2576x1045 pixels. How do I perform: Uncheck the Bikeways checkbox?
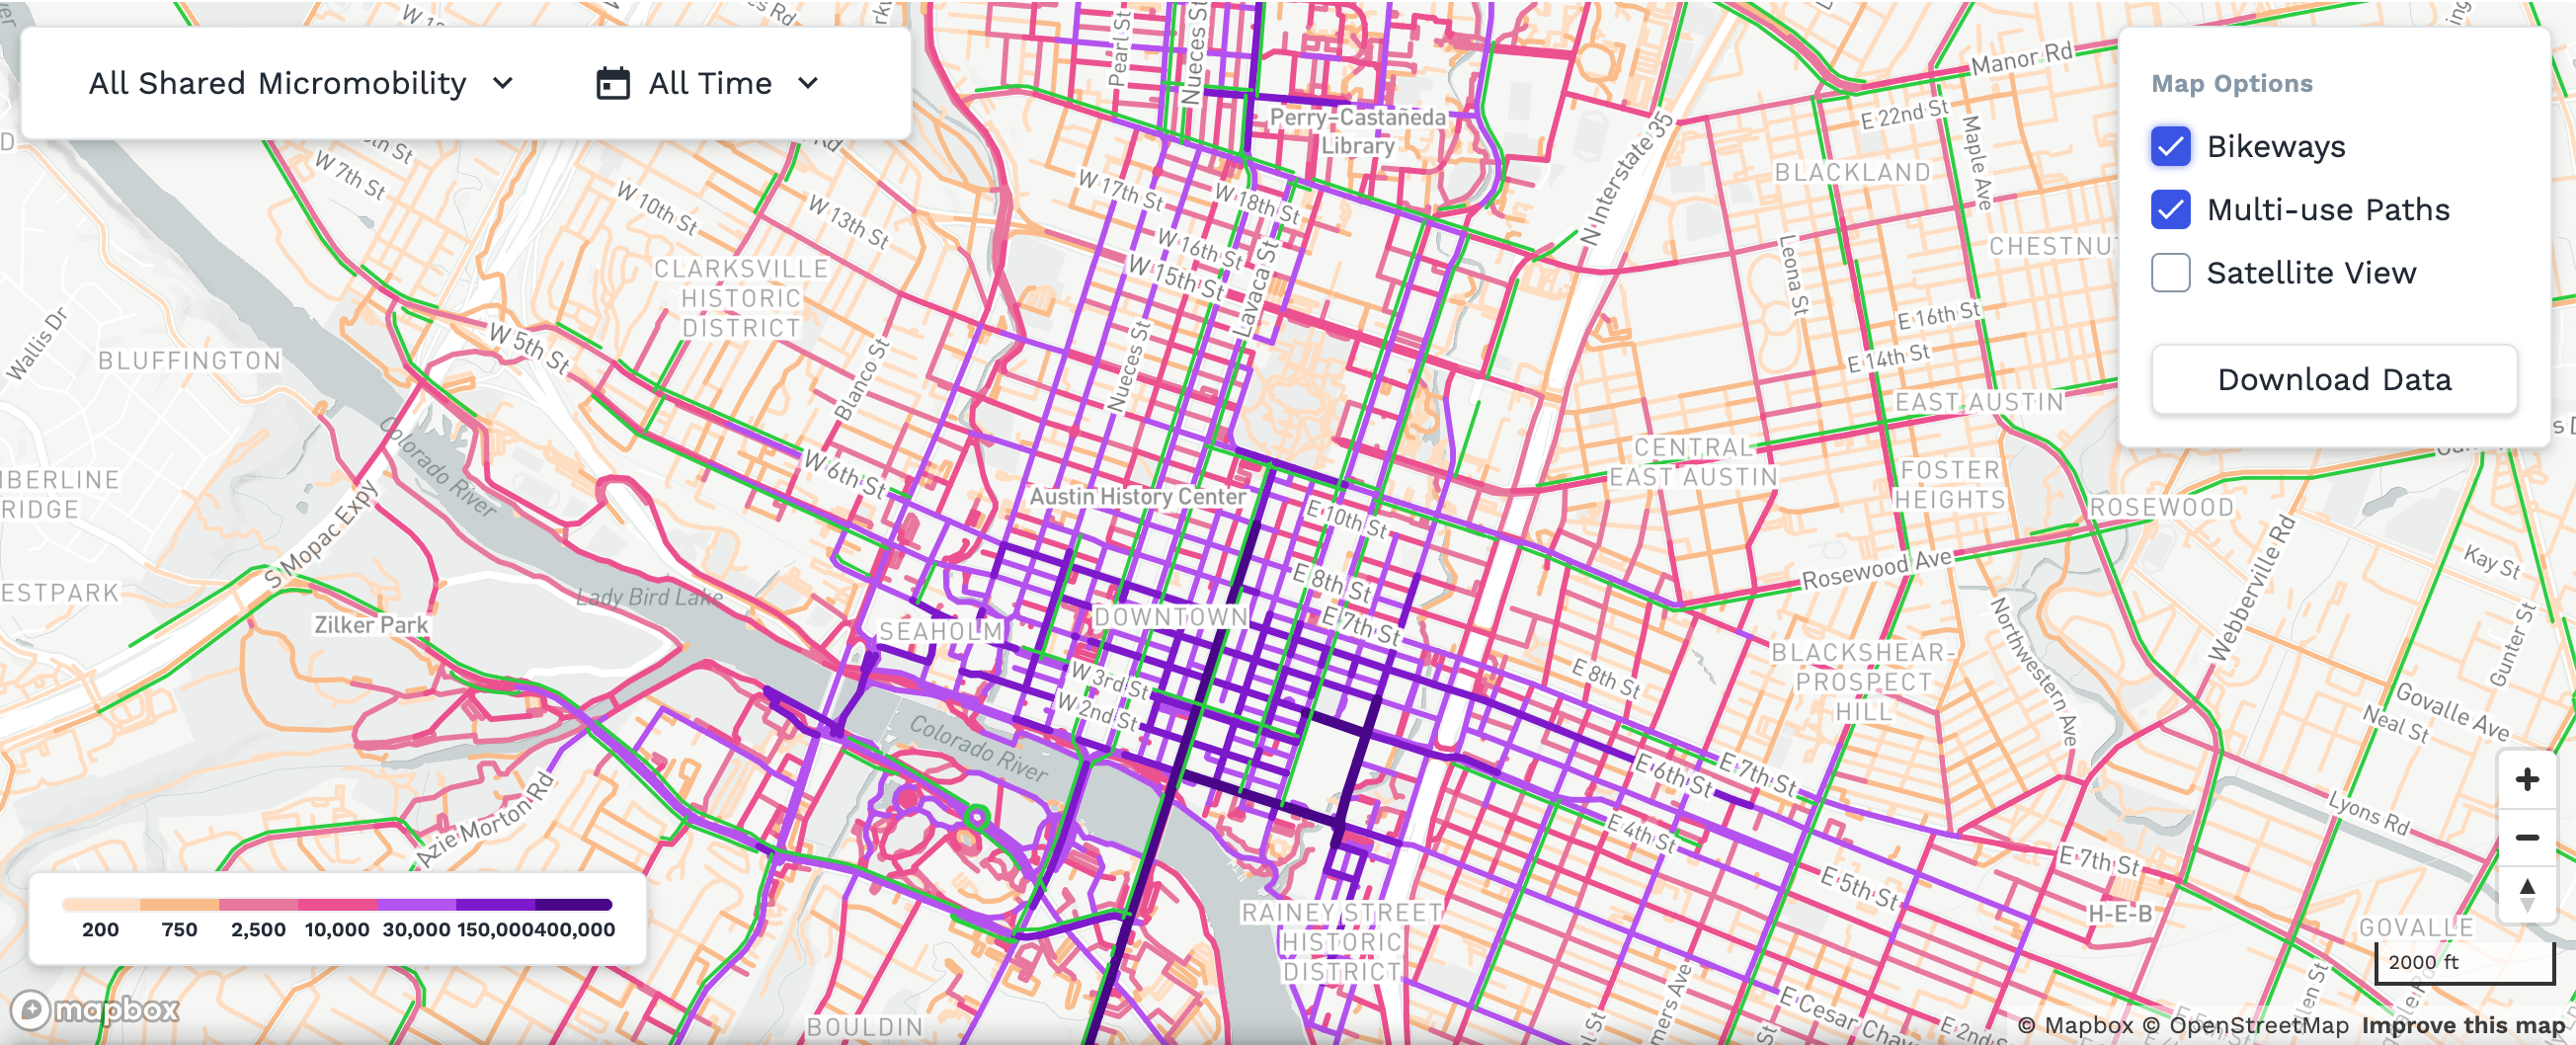tap(2171, 146)
